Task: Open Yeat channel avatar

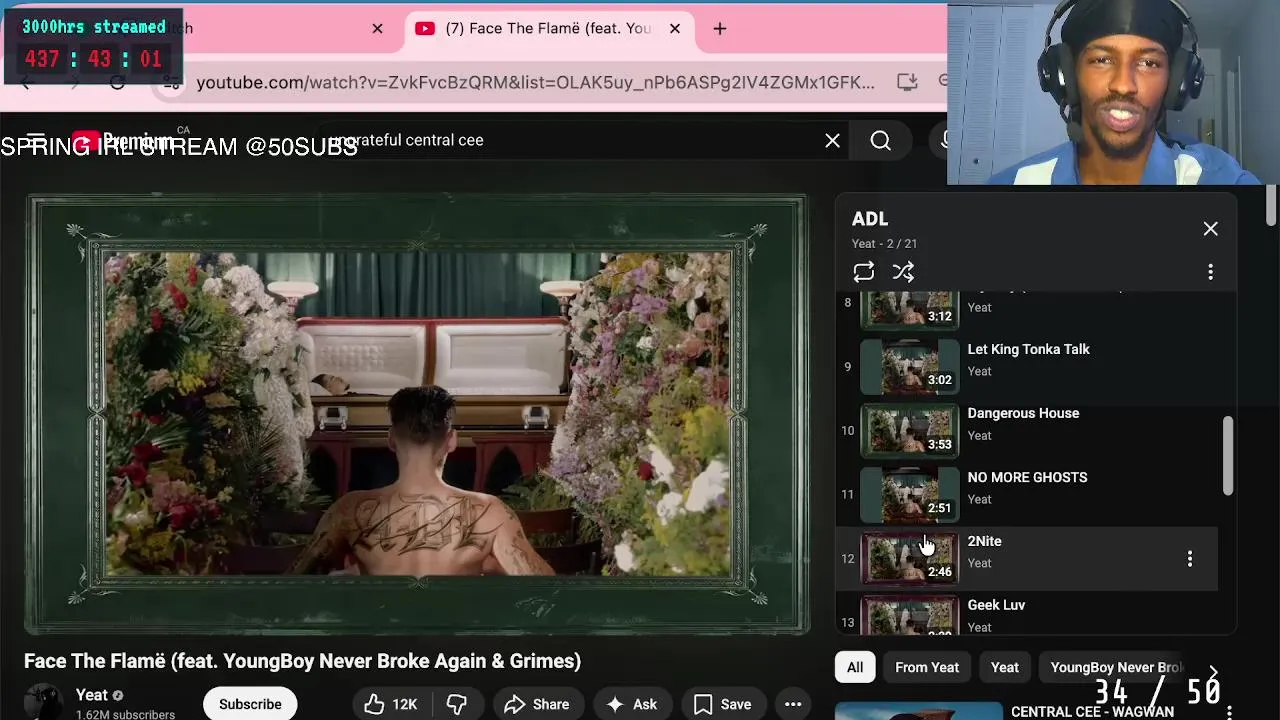Action: tap(43, 702)
